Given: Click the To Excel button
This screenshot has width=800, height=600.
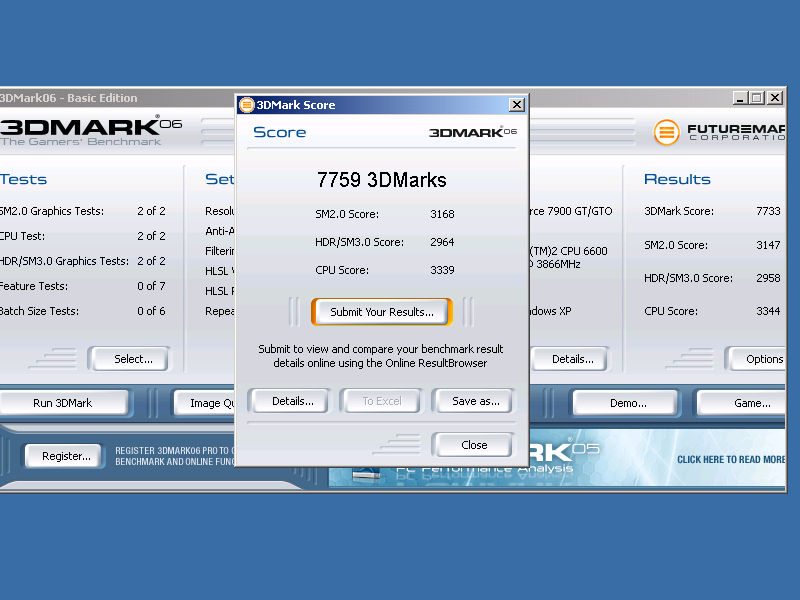Looking at the screenshot, I should 382,401.
